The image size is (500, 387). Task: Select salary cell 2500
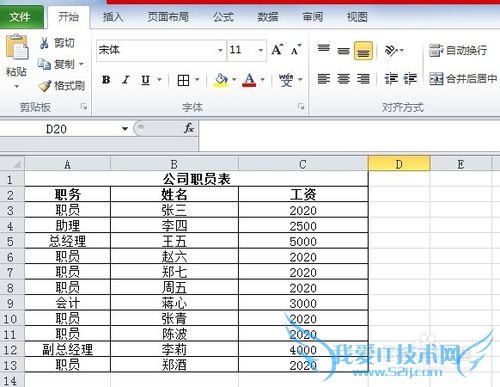coord(303,226)
